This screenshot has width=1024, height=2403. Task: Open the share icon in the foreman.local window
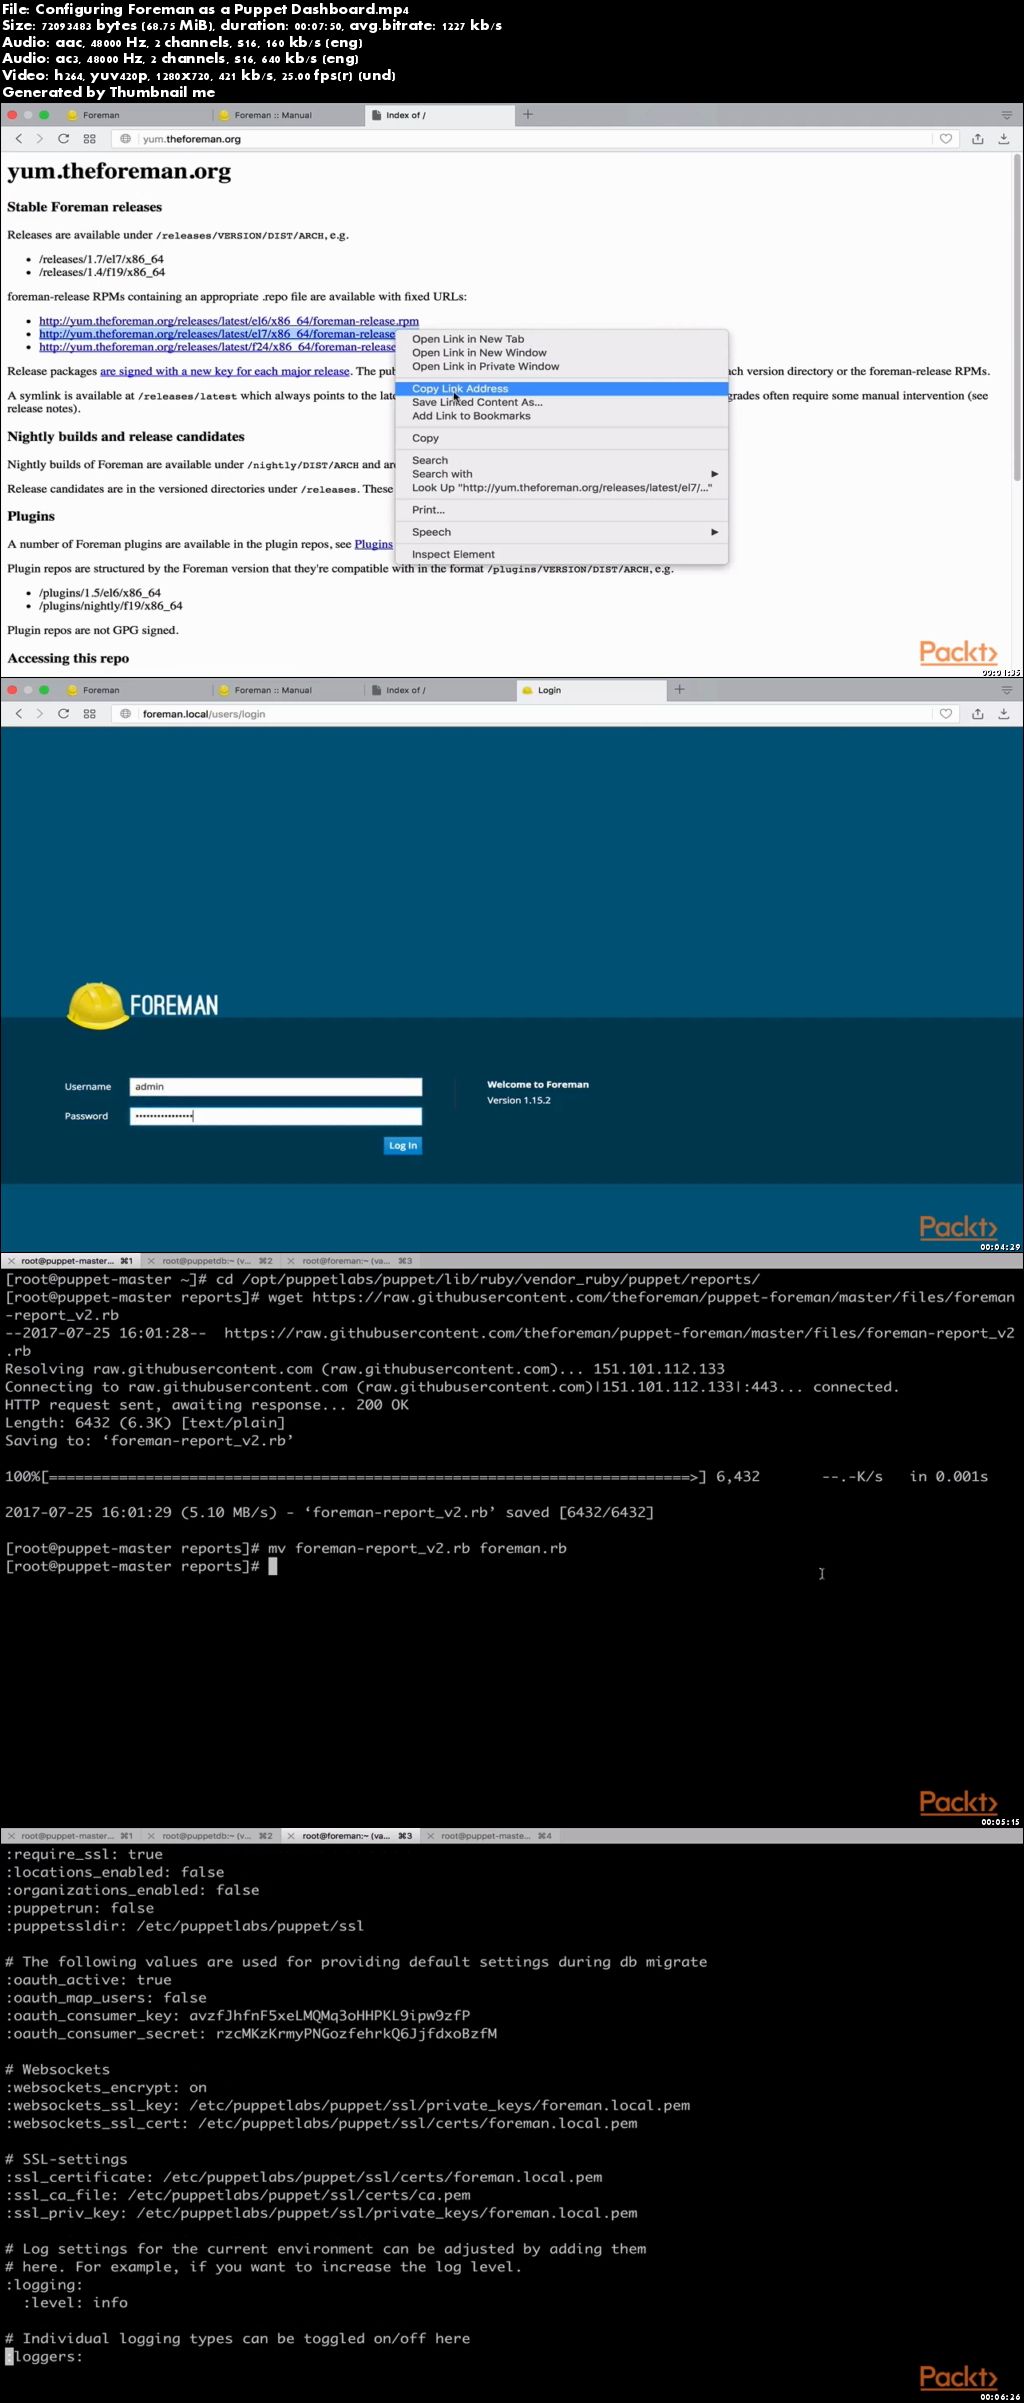click(978, 714)
